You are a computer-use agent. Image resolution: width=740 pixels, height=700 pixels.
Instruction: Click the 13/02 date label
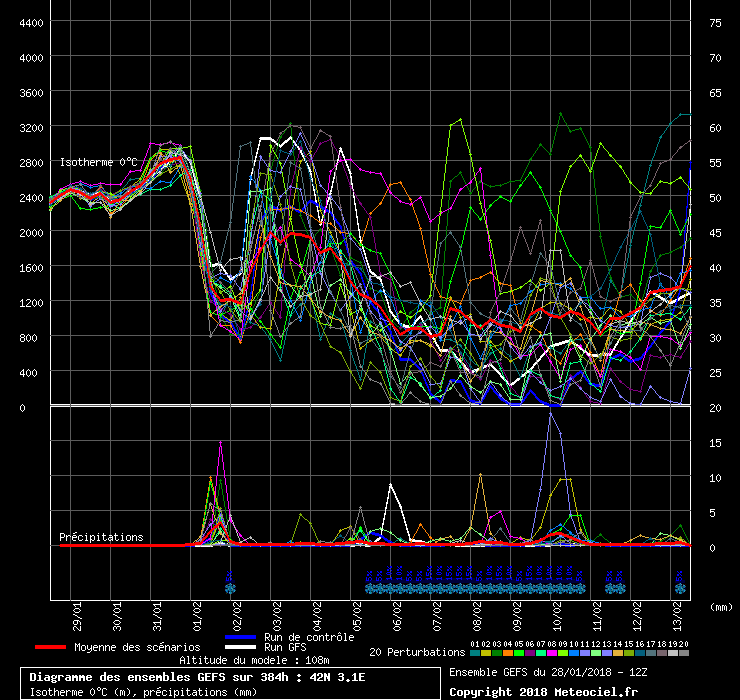[x=677, y=616]
